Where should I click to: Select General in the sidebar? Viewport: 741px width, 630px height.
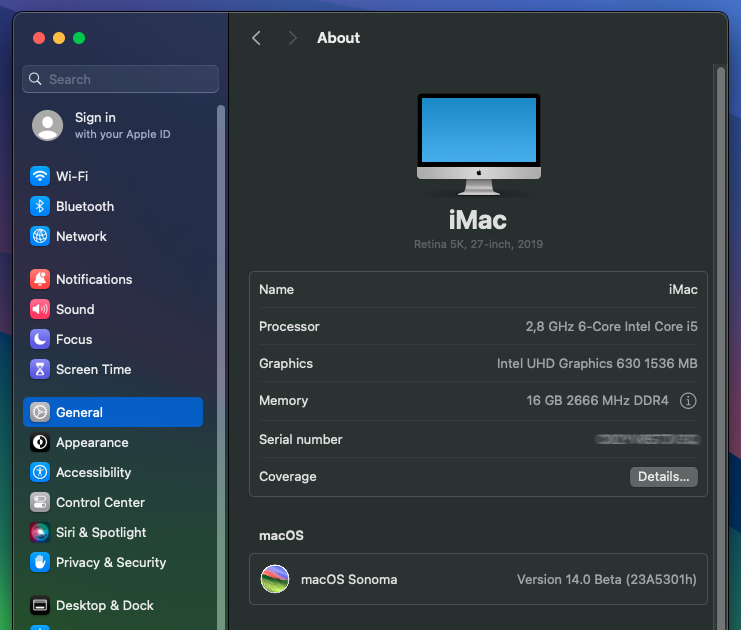click(113, 412)
